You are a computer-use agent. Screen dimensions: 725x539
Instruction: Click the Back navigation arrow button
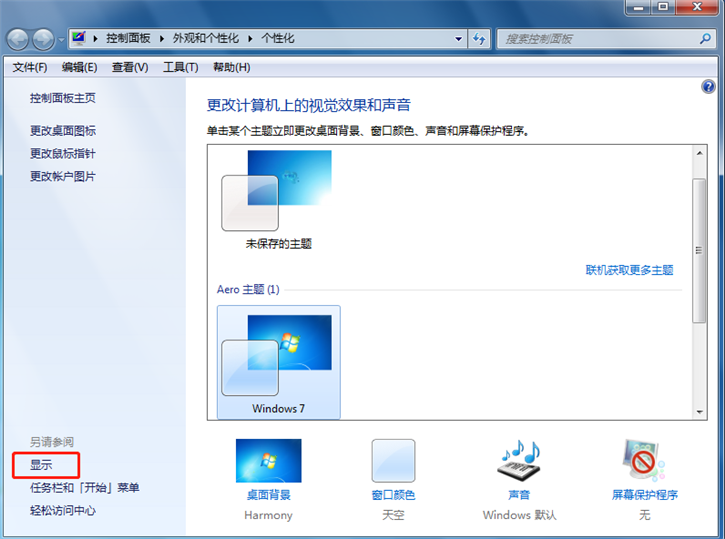(18, 39)
